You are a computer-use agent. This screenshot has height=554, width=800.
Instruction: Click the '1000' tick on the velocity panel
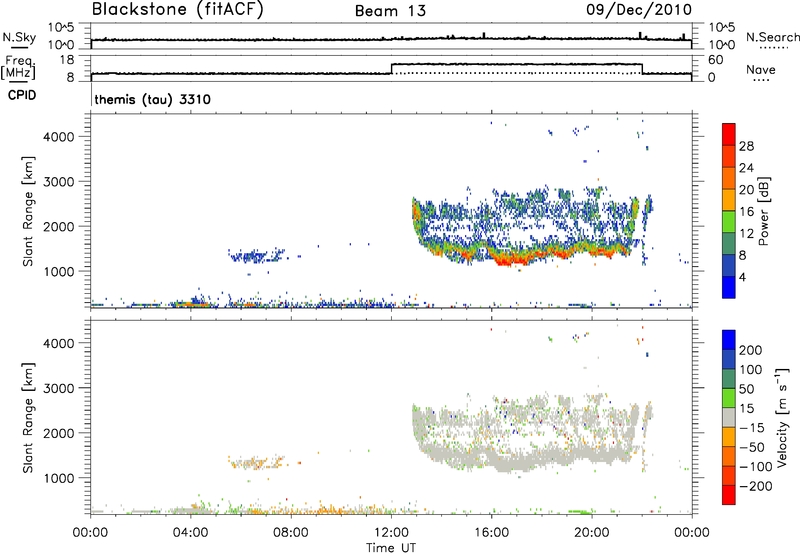pyautogui.click(x=59, y=478)
